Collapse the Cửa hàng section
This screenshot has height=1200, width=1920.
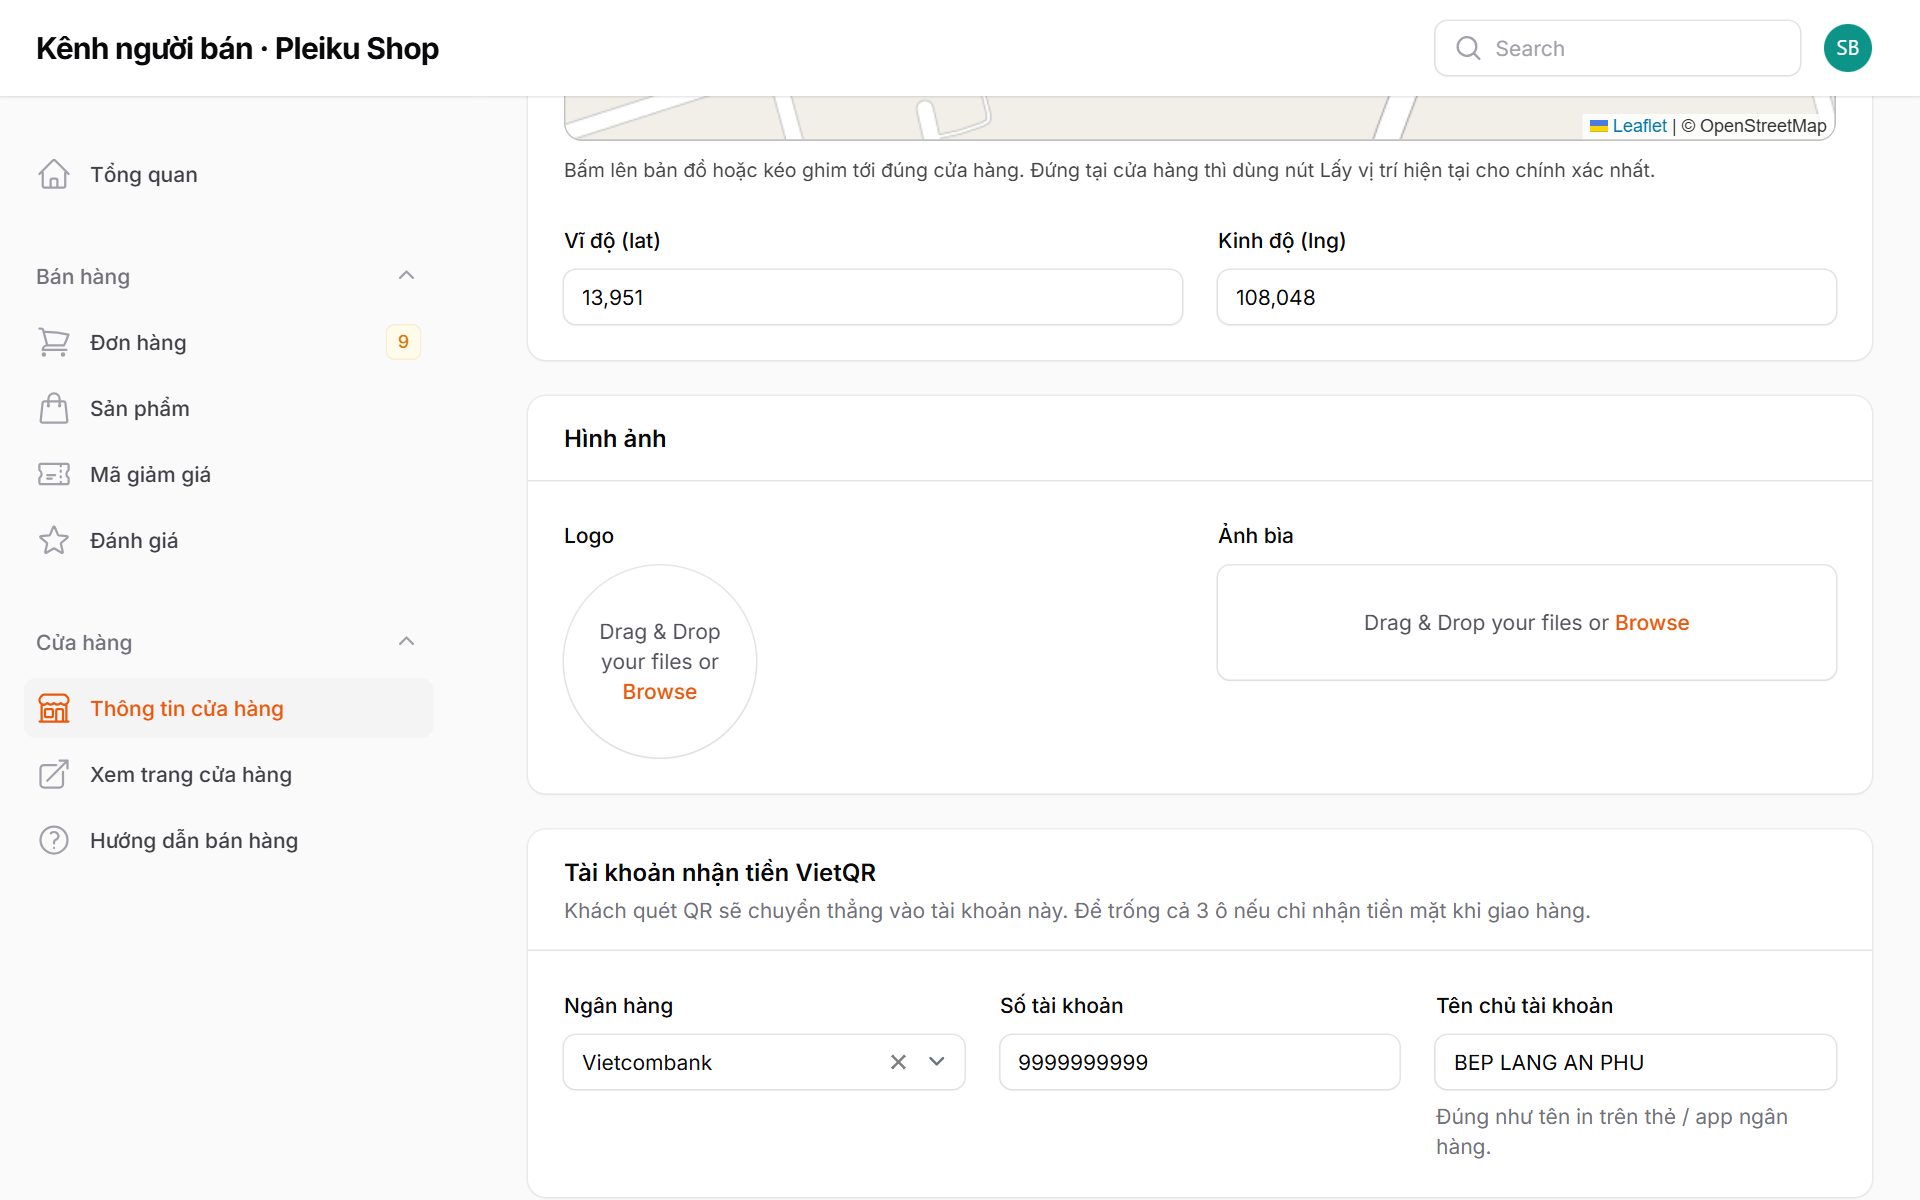tap(406, 642)
